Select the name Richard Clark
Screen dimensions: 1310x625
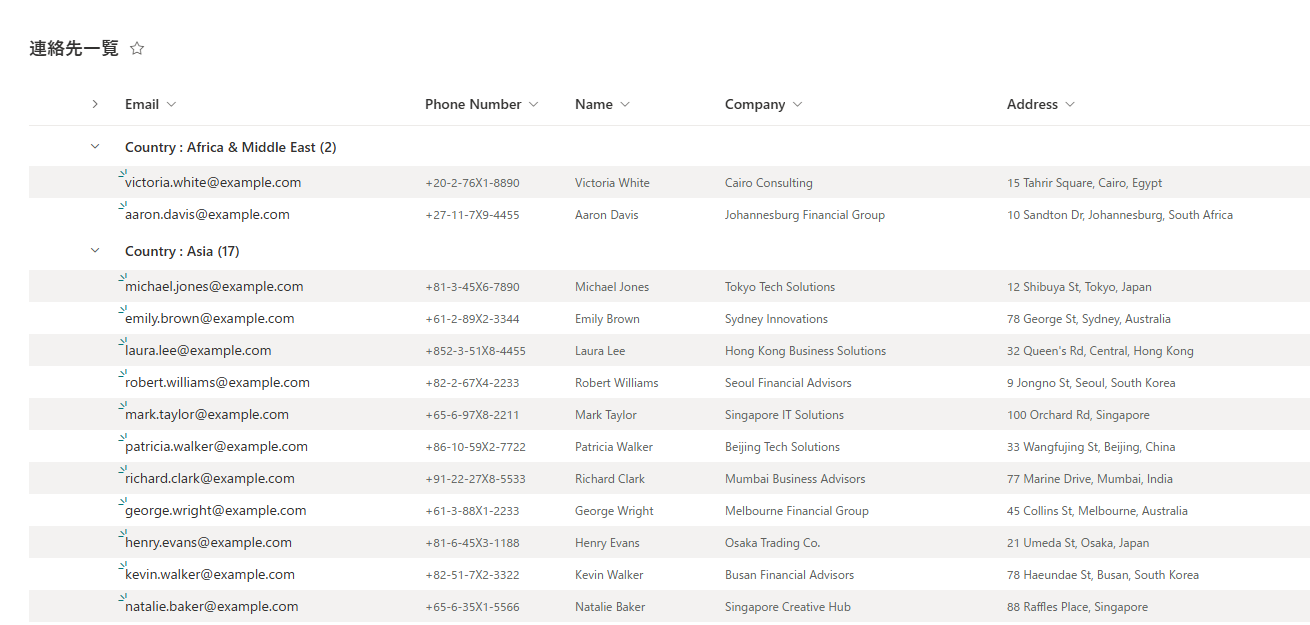(x=610, y=479)
